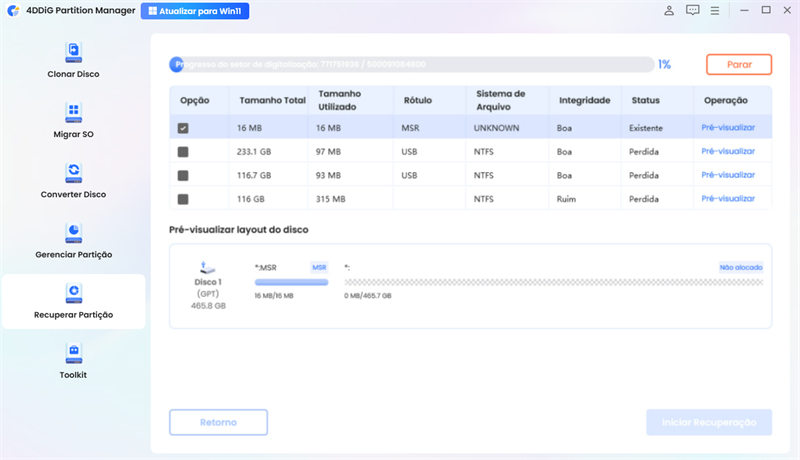Select the MSR partition bar in layout
Screen dimensions: 800x460
coord(292,283)
